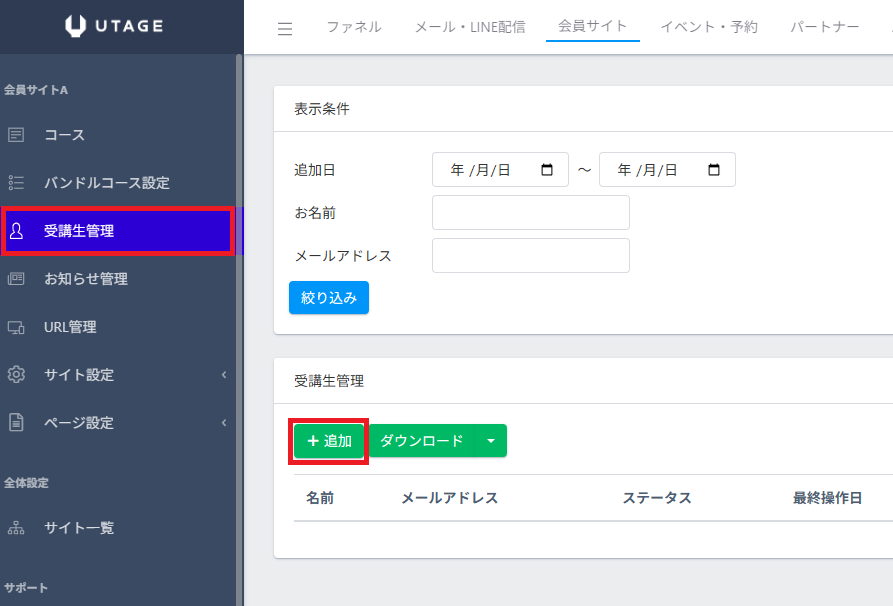Image resolution: width=893 pixels, height=606 pixels.
Task: Open the start date calendar picker
Action: 547,170
